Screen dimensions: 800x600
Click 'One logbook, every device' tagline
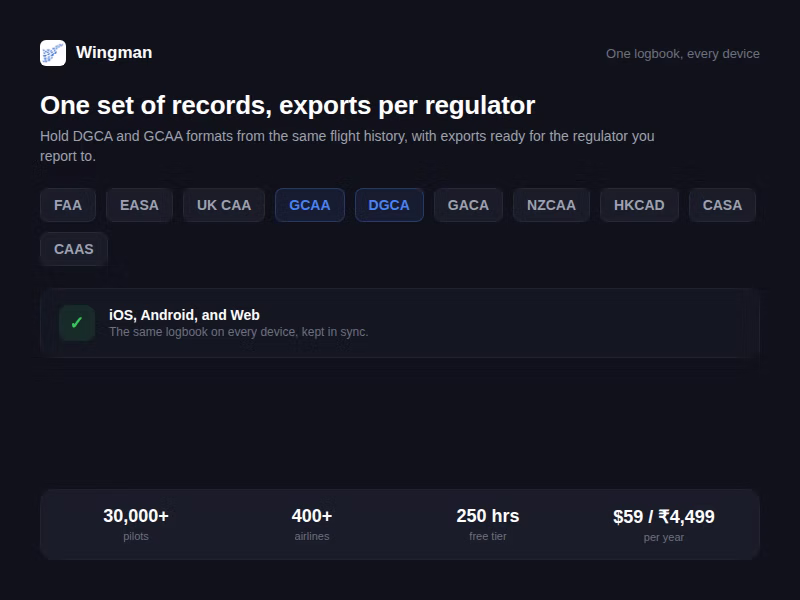pyautogui.click(x=683, y=54)
